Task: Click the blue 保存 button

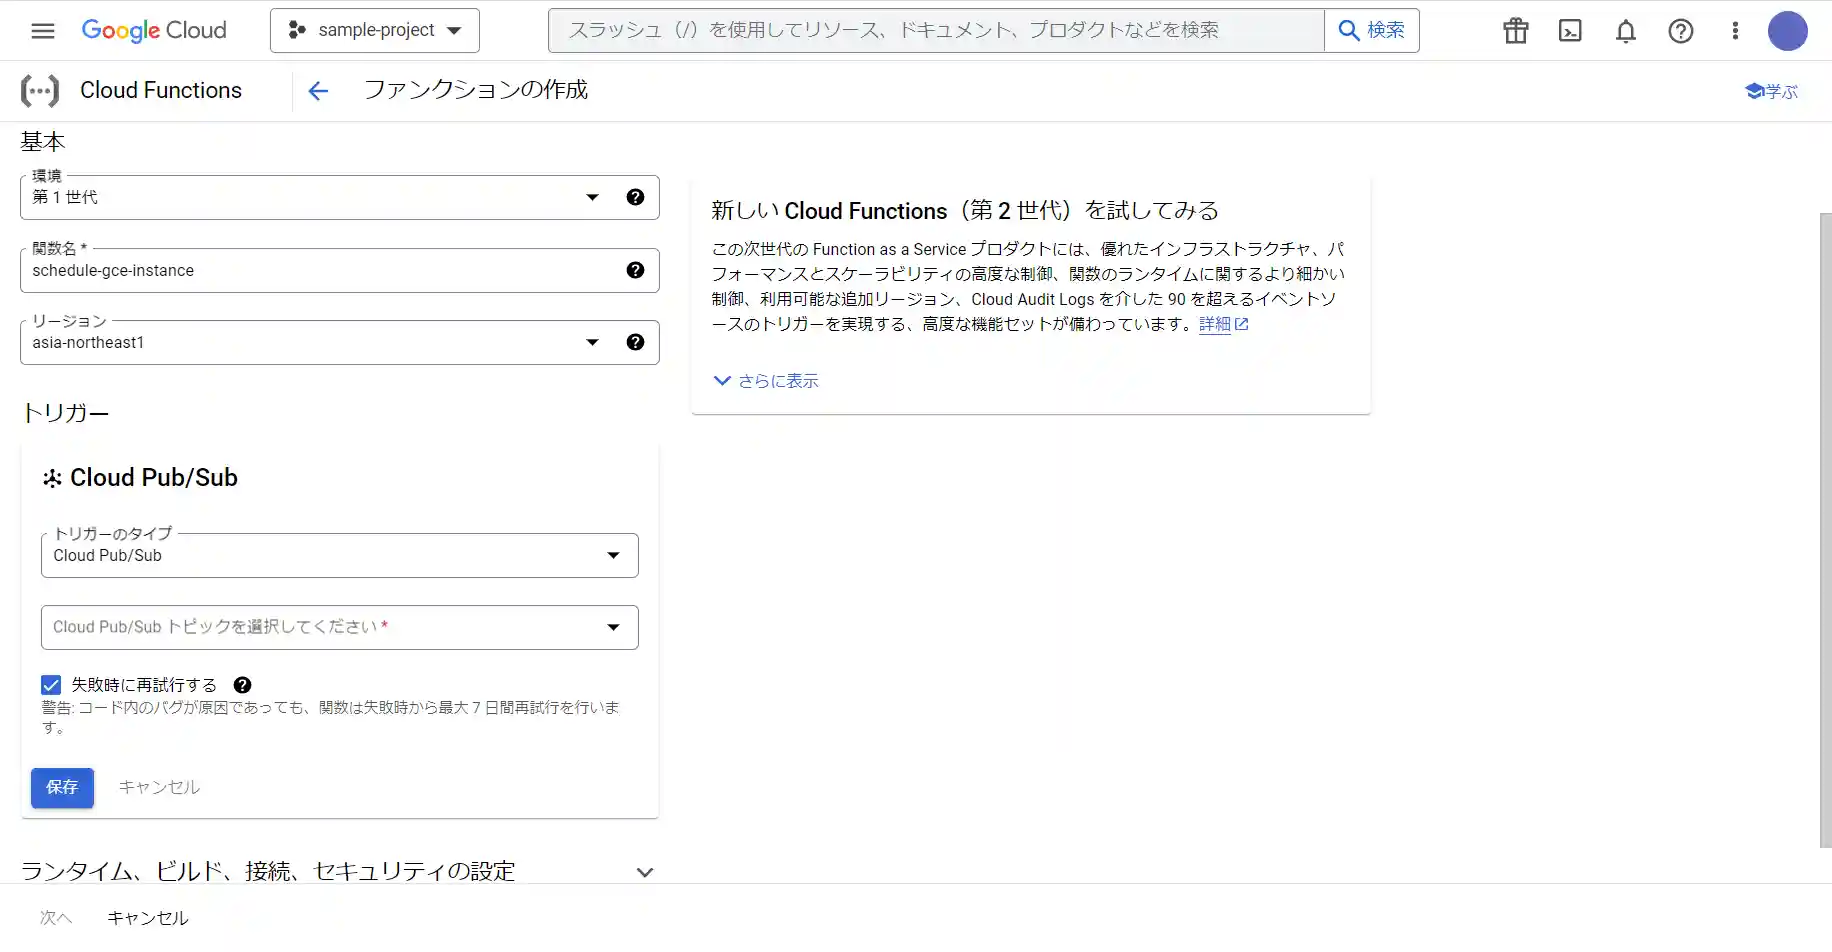Action: [x=62, y=788]
